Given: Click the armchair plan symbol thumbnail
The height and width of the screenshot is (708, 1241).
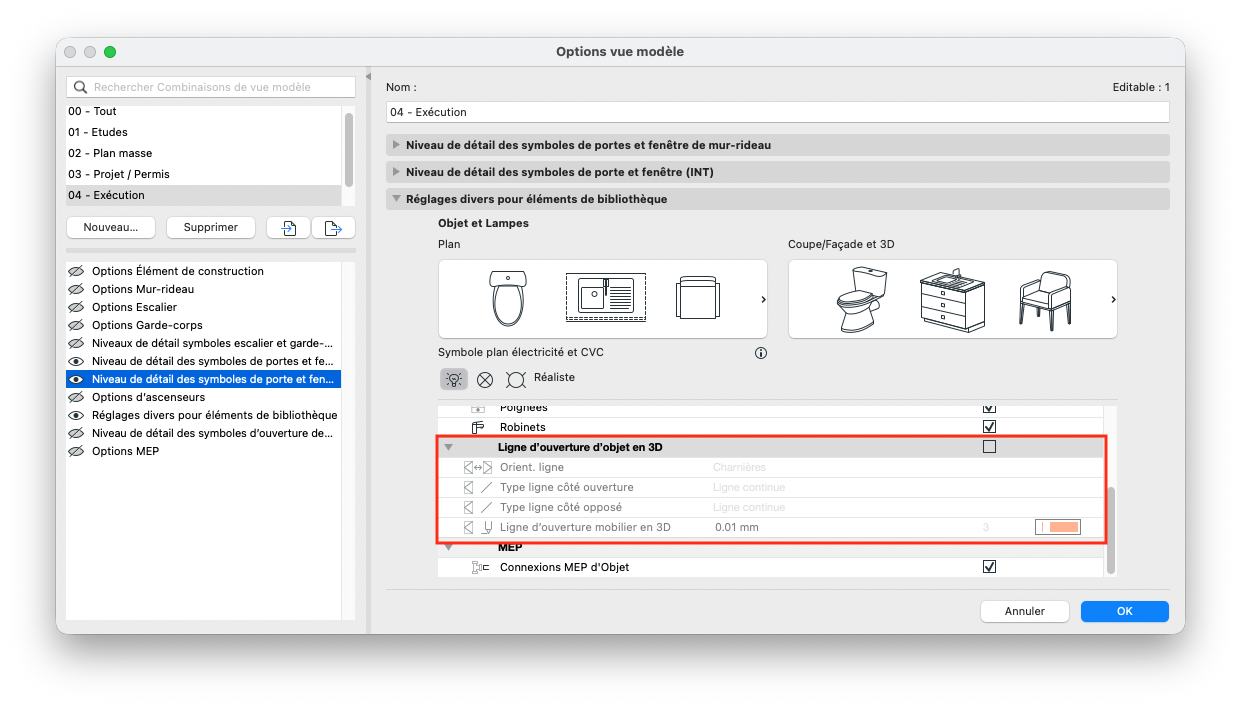Looking at the screenshot, I should [x=696, y=298].
